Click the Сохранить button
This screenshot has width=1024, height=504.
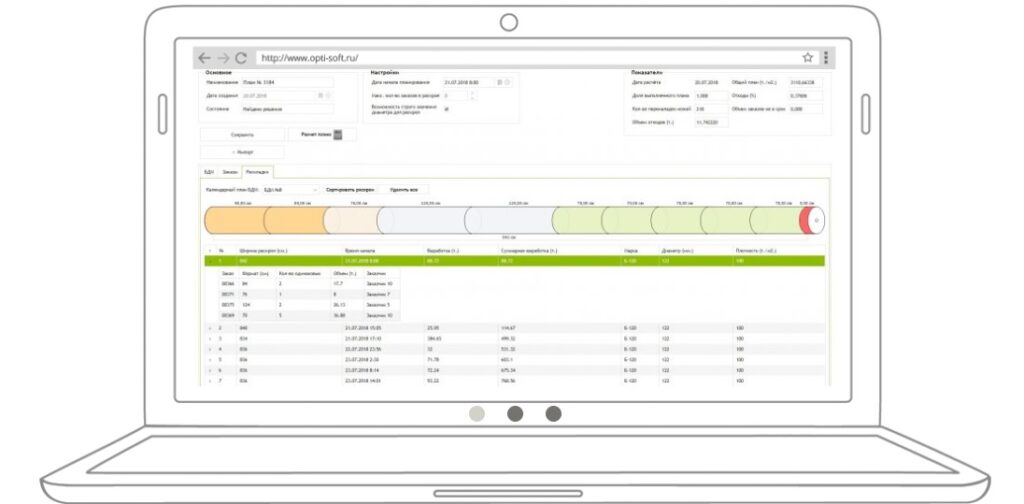click(x=241, y=134)
